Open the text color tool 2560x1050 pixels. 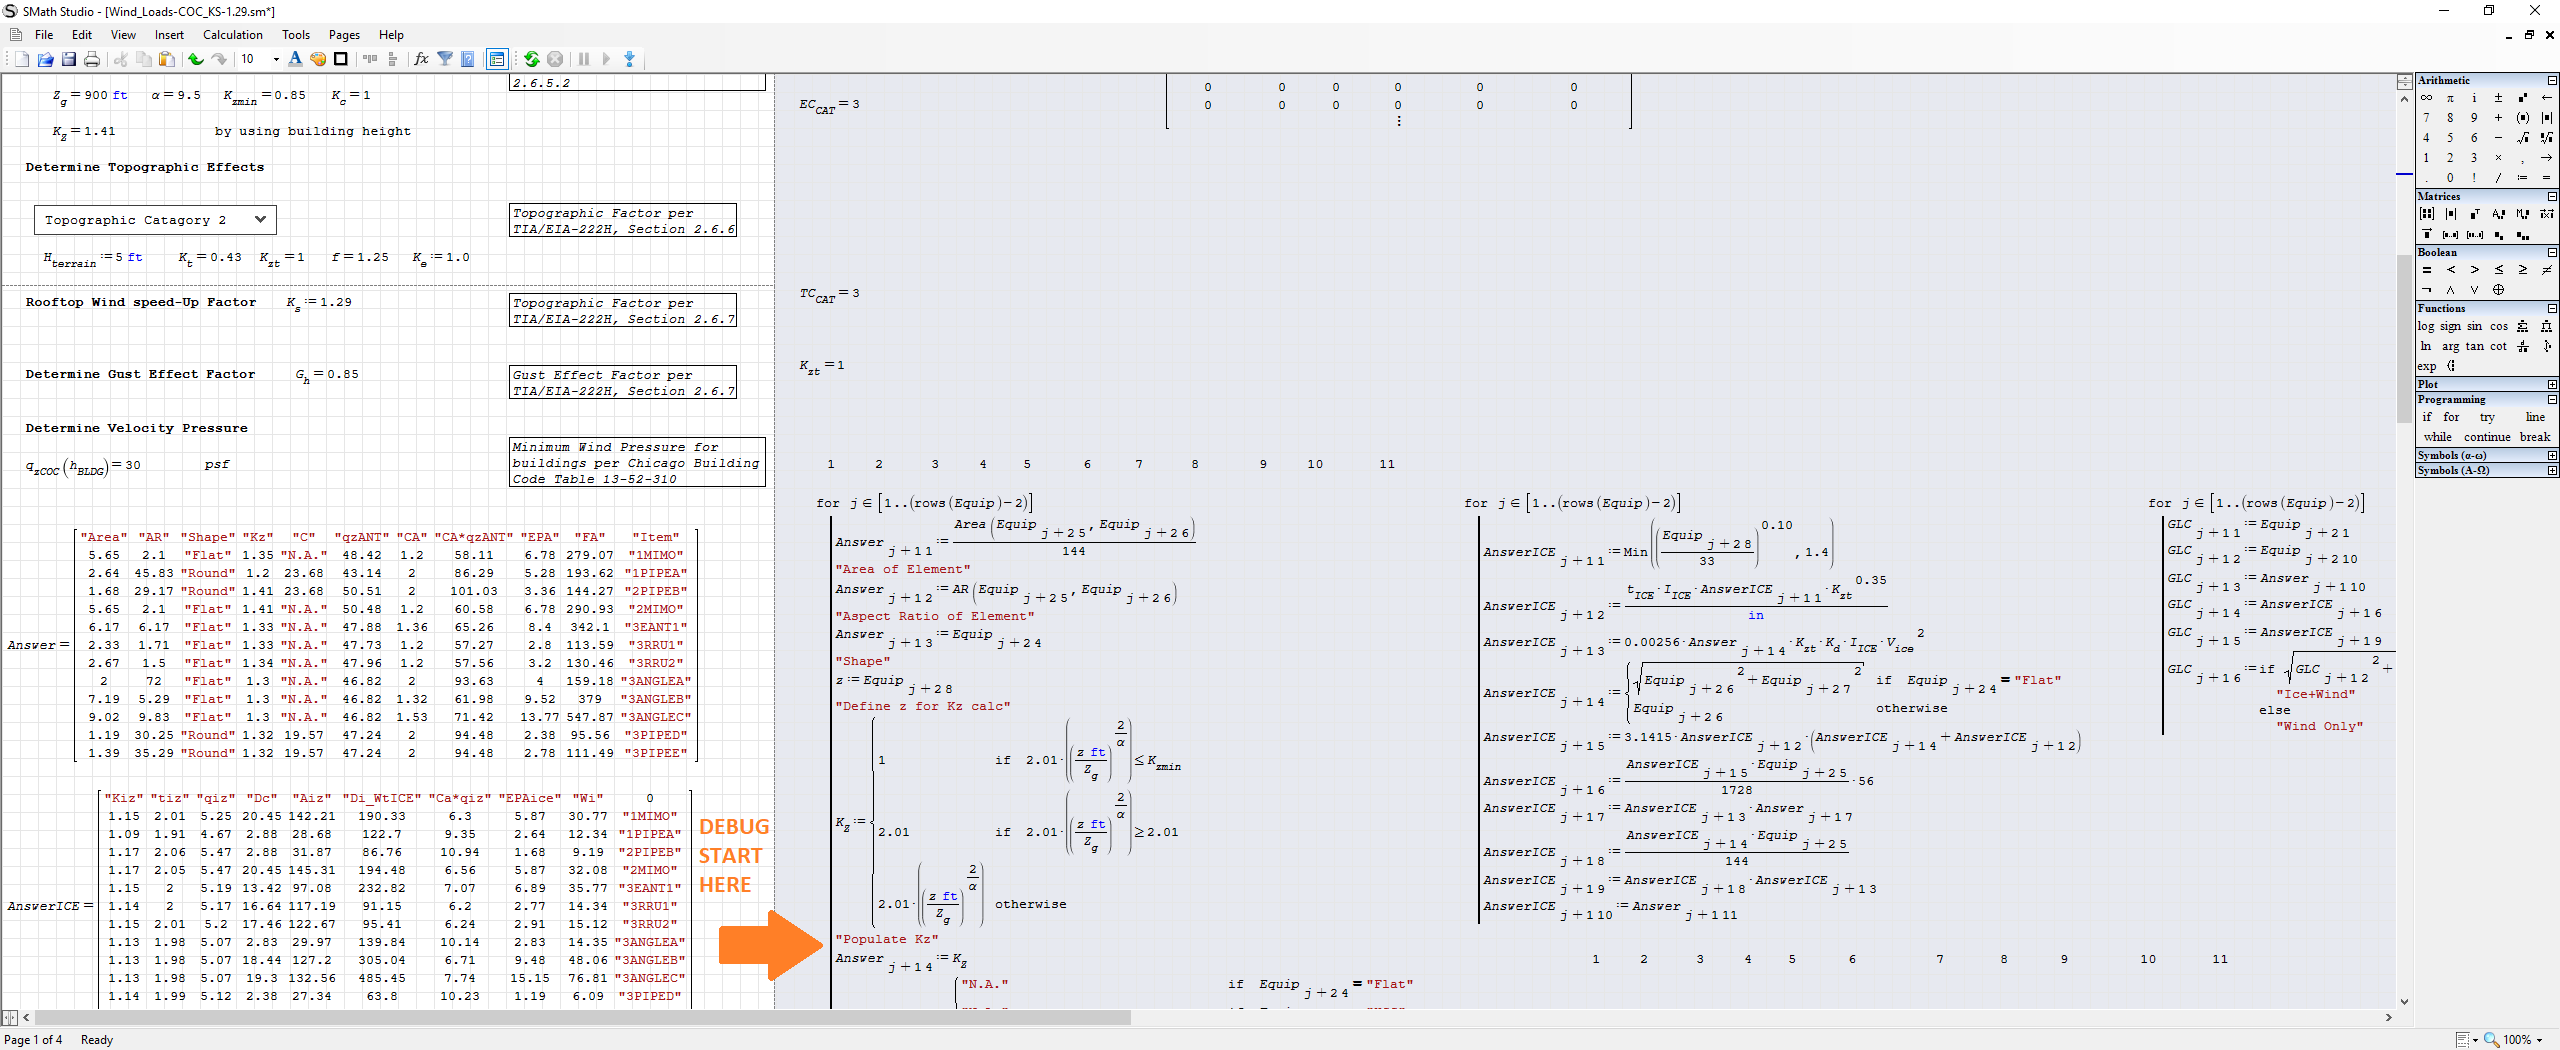pyautogui.click(x=295, y=60)
